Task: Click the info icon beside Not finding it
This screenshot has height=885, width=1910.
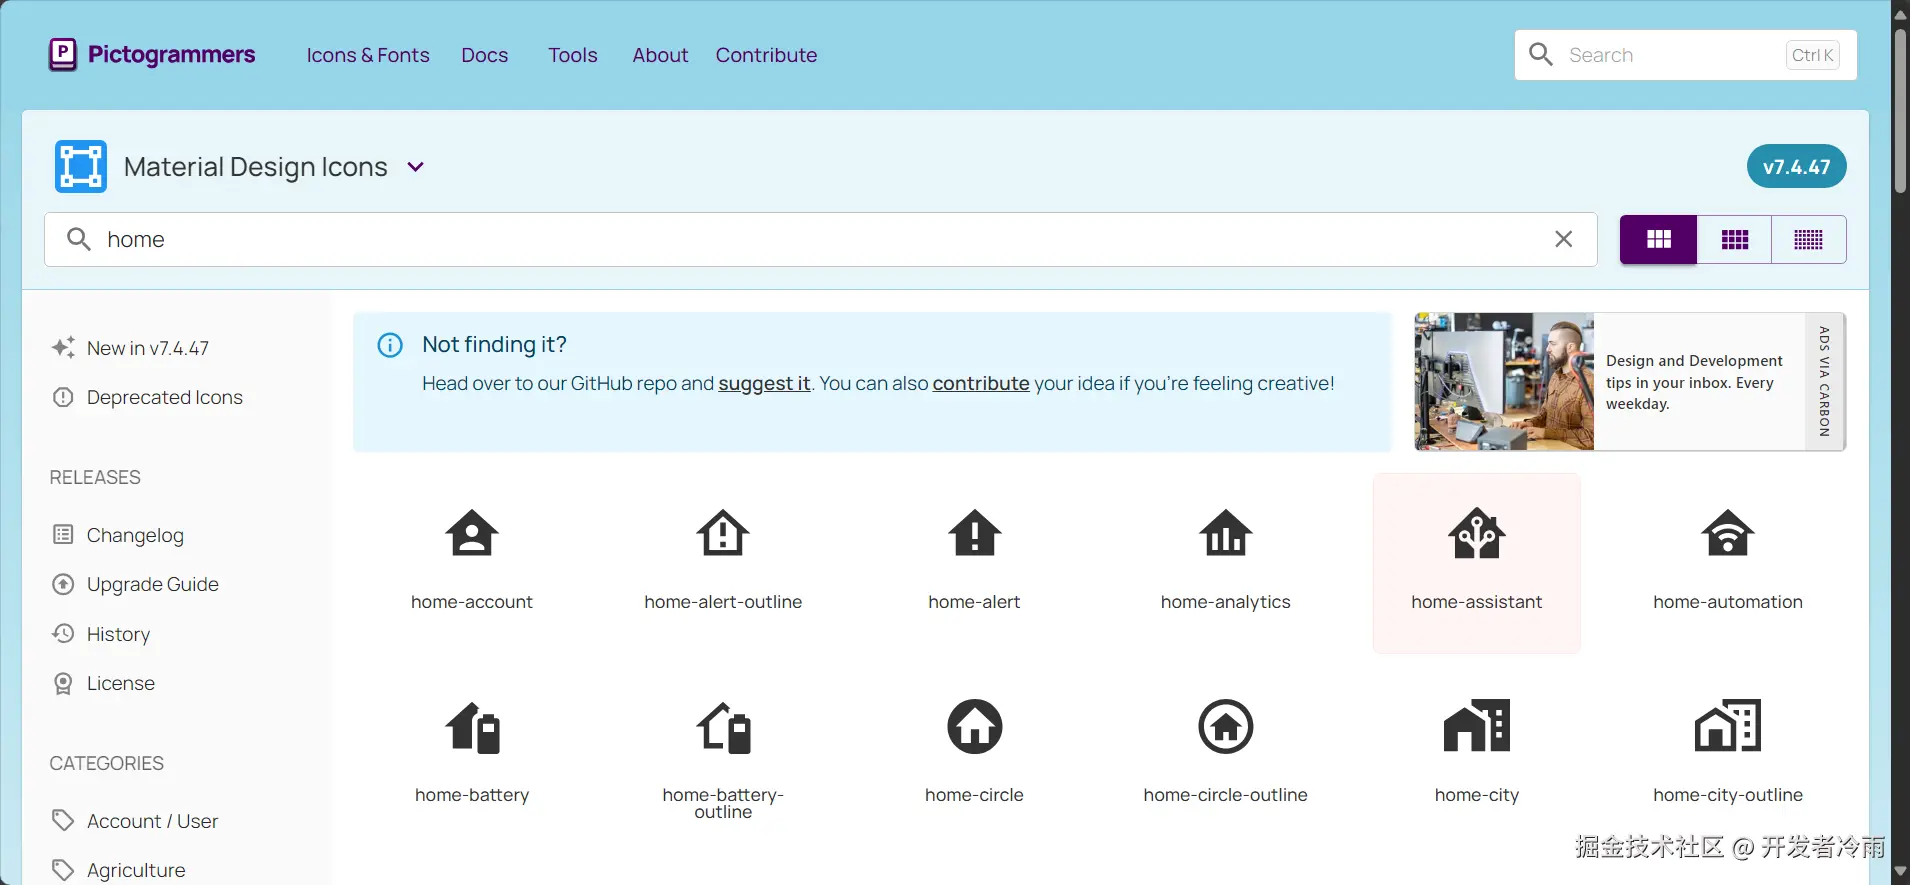Action: [390, 345]
